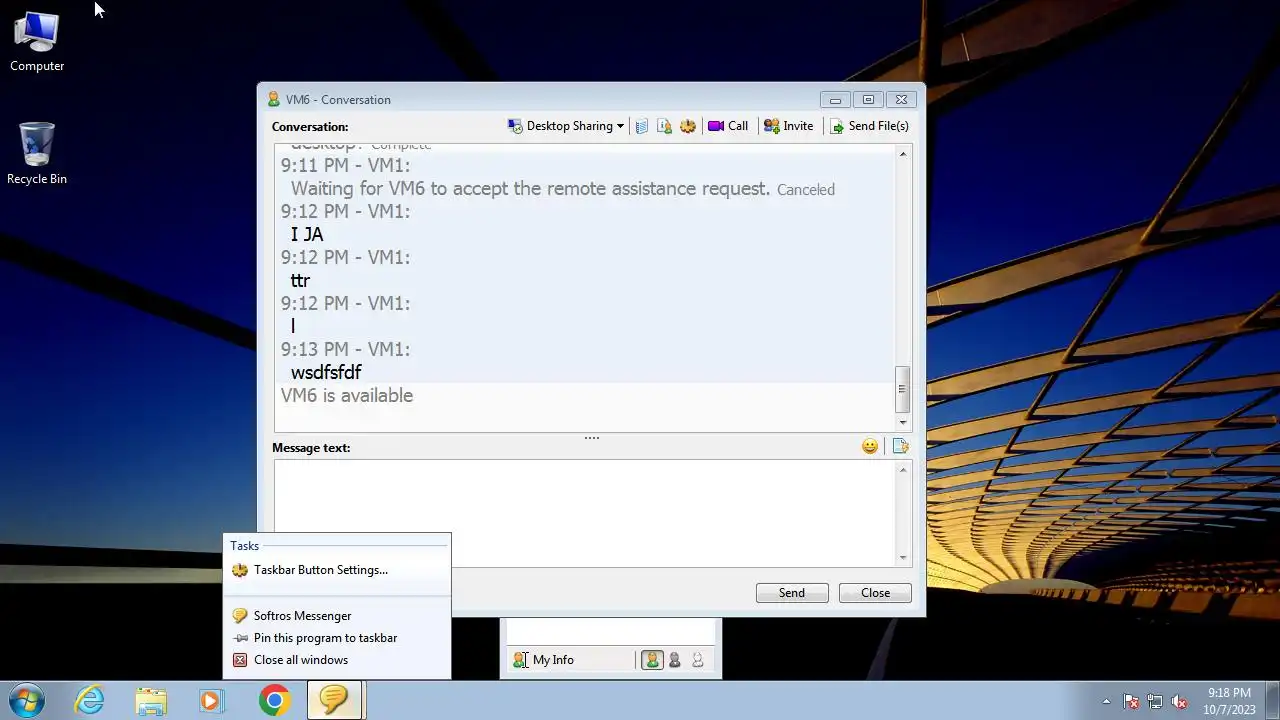Click the VM6 Conversation title bar icon
Viewport: 1280px width, 720px height.
click(273, 99)
